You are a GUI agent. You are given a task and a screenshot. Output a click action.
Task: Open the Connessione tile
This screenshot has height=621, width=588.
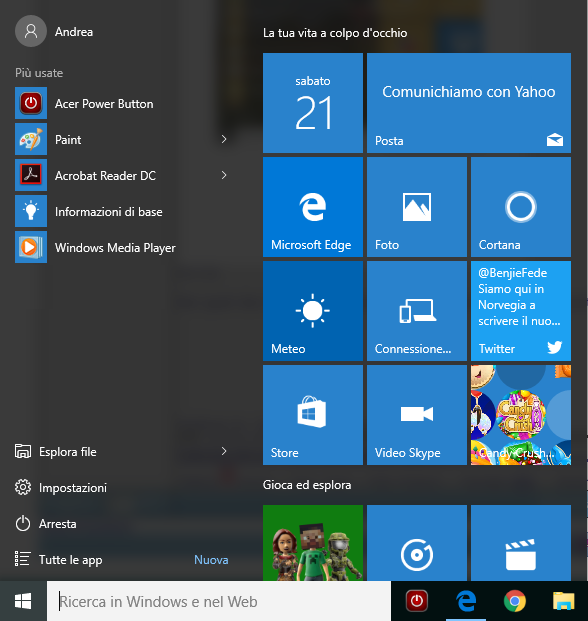pyautogui.click(x=417, y=311)
